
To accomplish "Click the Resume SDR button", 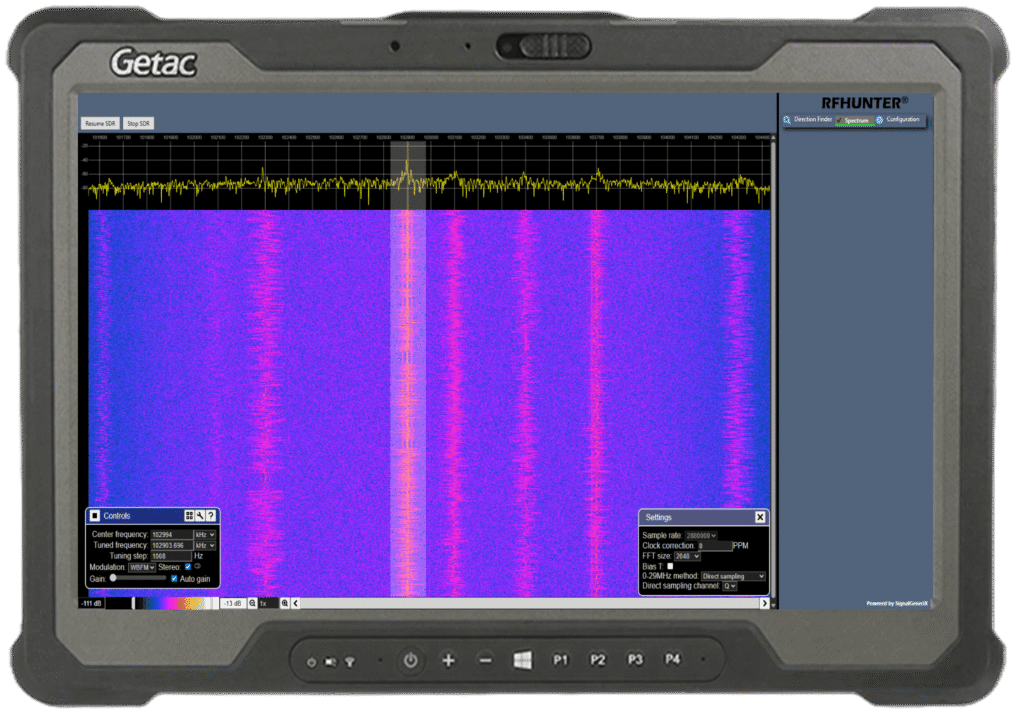I will point(100,123).
